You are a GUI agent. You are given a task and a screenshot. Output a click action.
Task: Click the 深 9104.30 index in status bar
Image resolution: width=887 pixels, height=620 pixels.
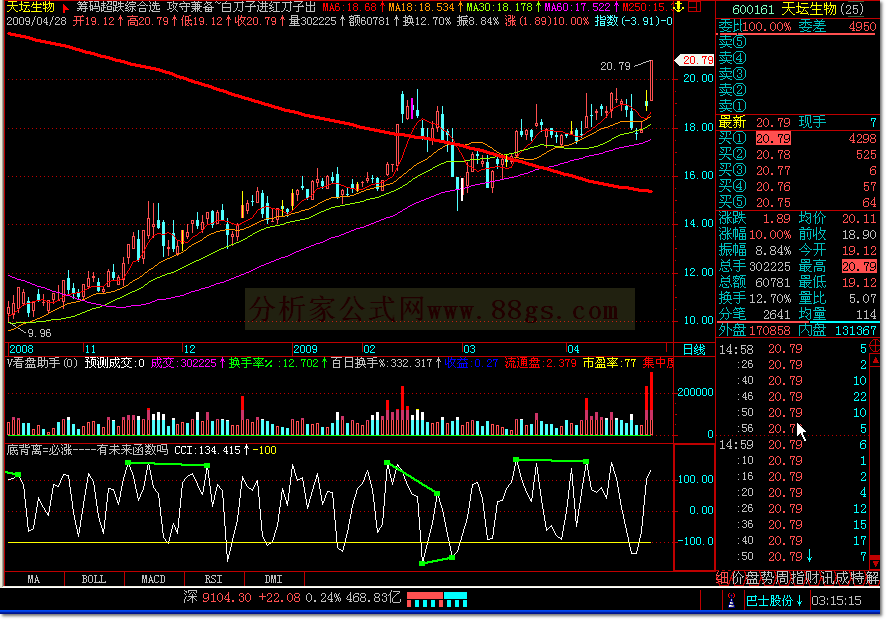pos(217,597)
